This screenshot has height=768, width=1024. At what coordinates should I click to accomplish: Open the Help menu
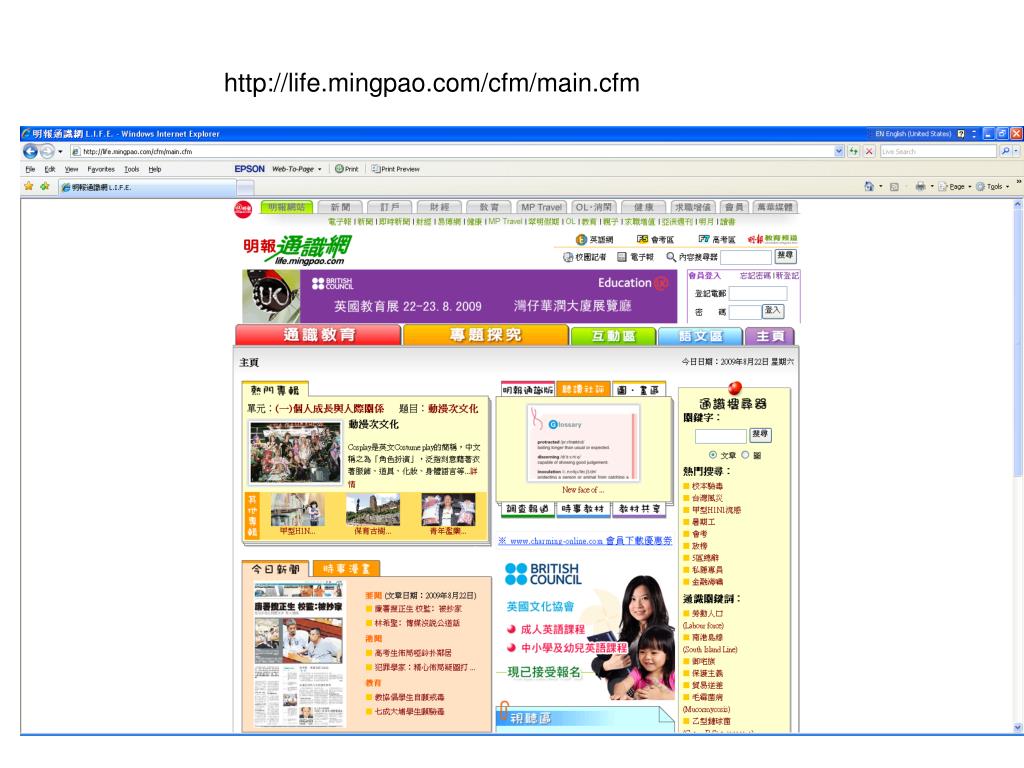tap(154, 169)
